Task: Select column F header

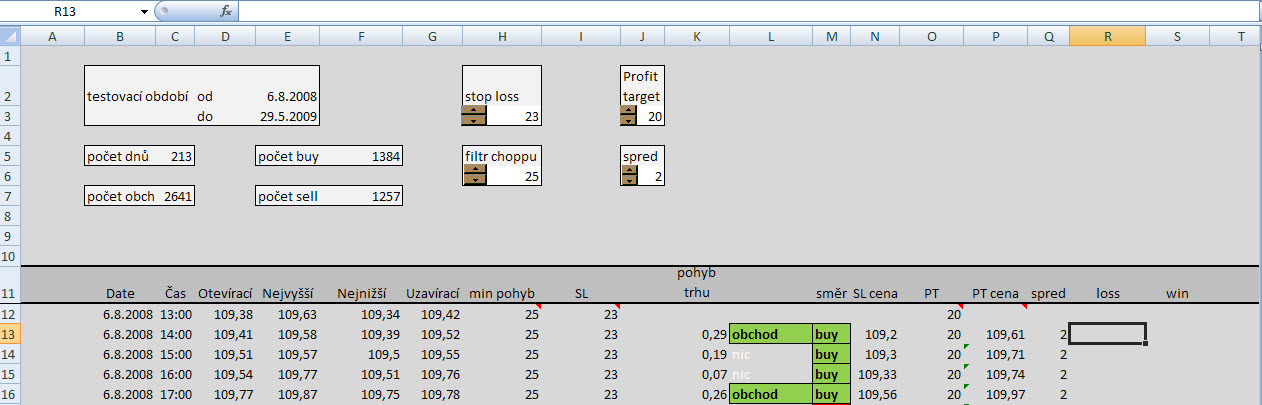Action: pos(360,36)
